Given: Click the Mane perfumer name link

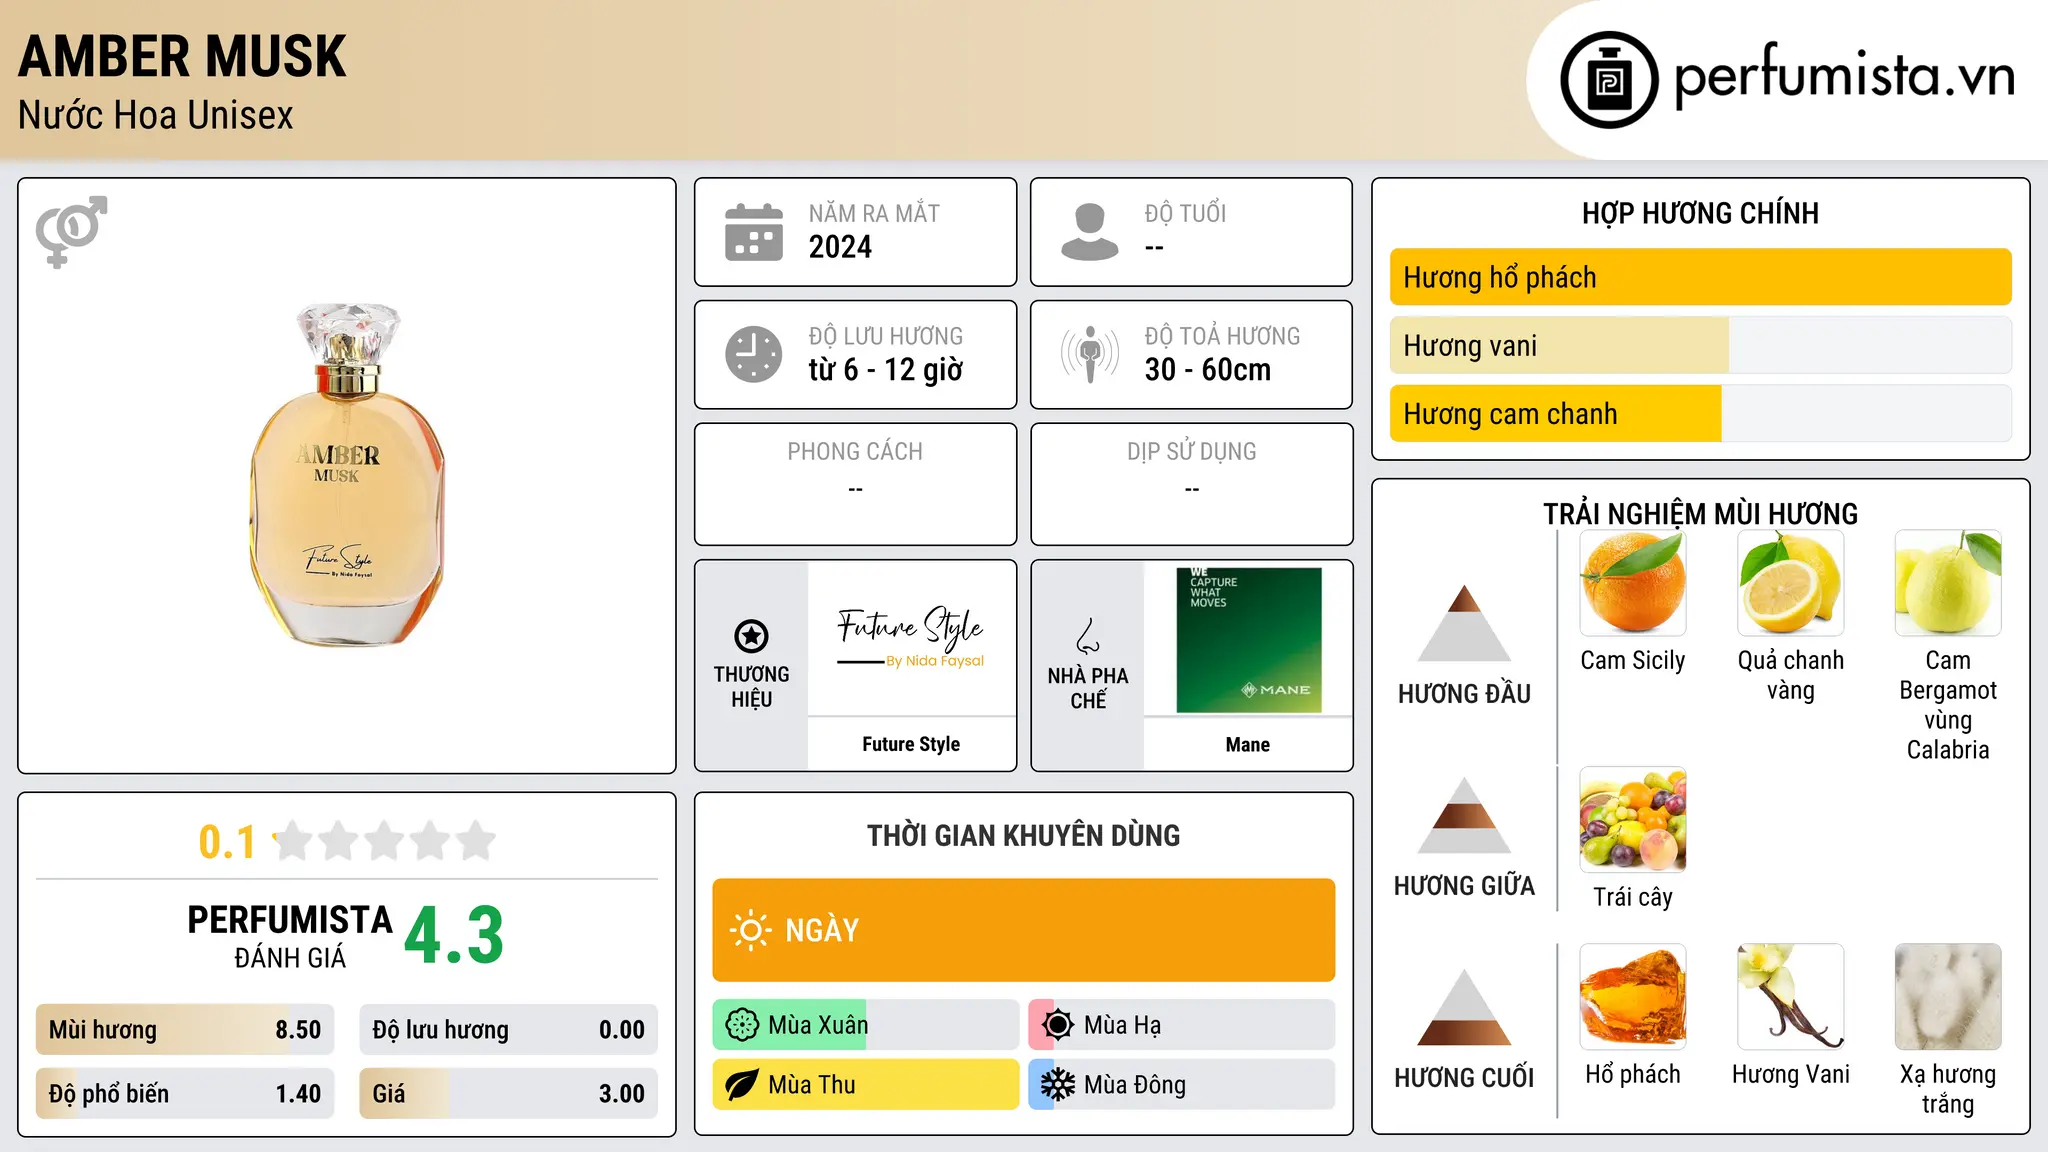Looking at the screenshot, I should pyautogui.click(x=1248, y=744).
